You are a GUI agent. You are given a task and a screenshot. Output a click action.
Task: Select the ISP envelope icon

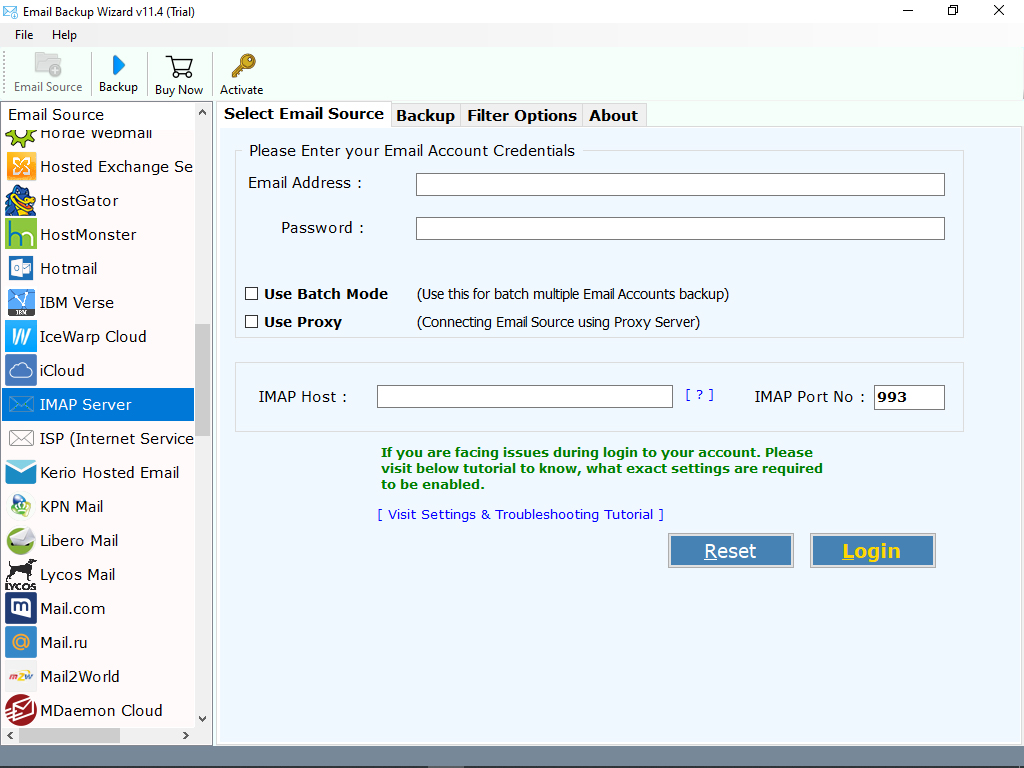(x=21, y=438)
